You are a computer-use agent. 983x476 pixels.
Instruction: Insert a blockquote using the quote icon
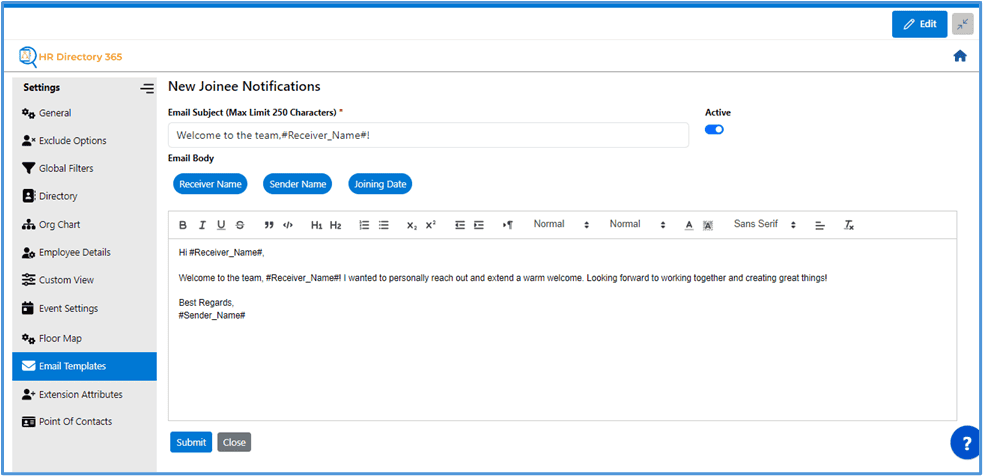(269, 225)
